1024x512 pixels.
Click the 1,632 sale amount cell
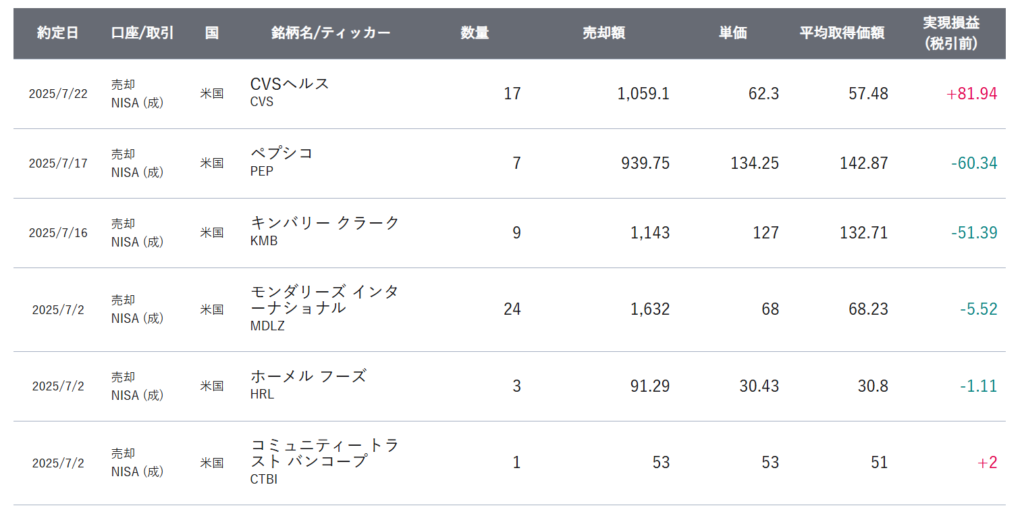[650, 309]
